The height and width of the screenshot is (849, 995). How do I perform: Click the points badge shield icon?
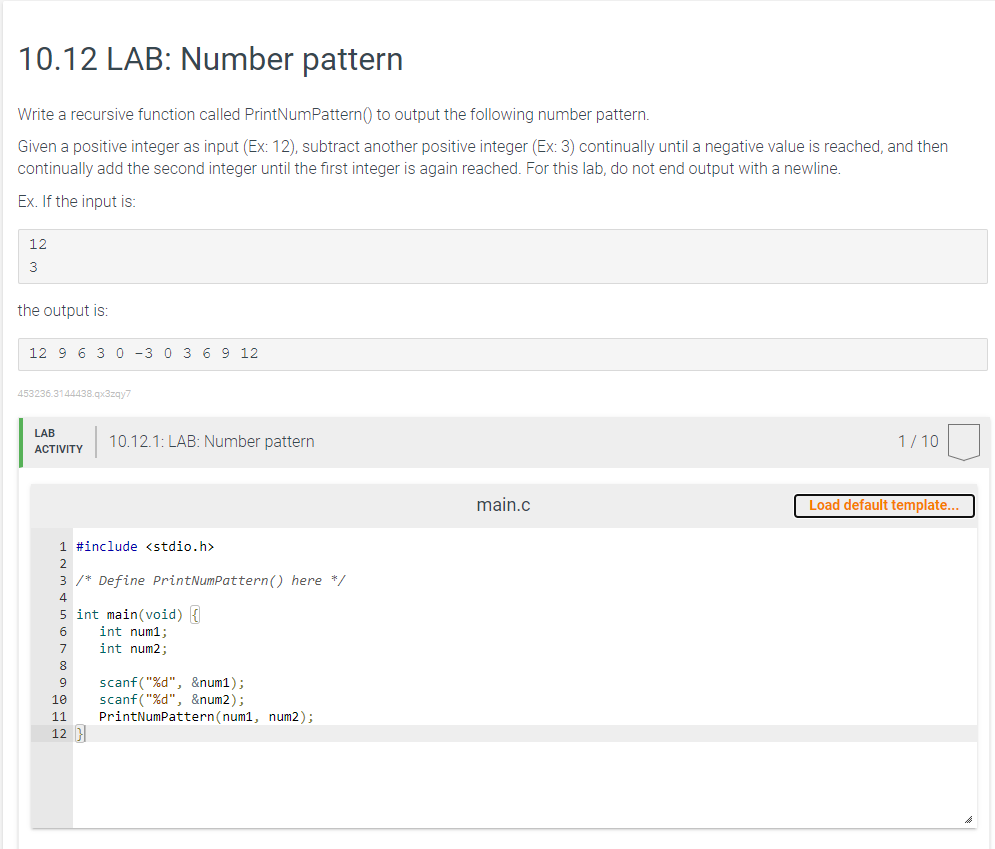point(961,440)
